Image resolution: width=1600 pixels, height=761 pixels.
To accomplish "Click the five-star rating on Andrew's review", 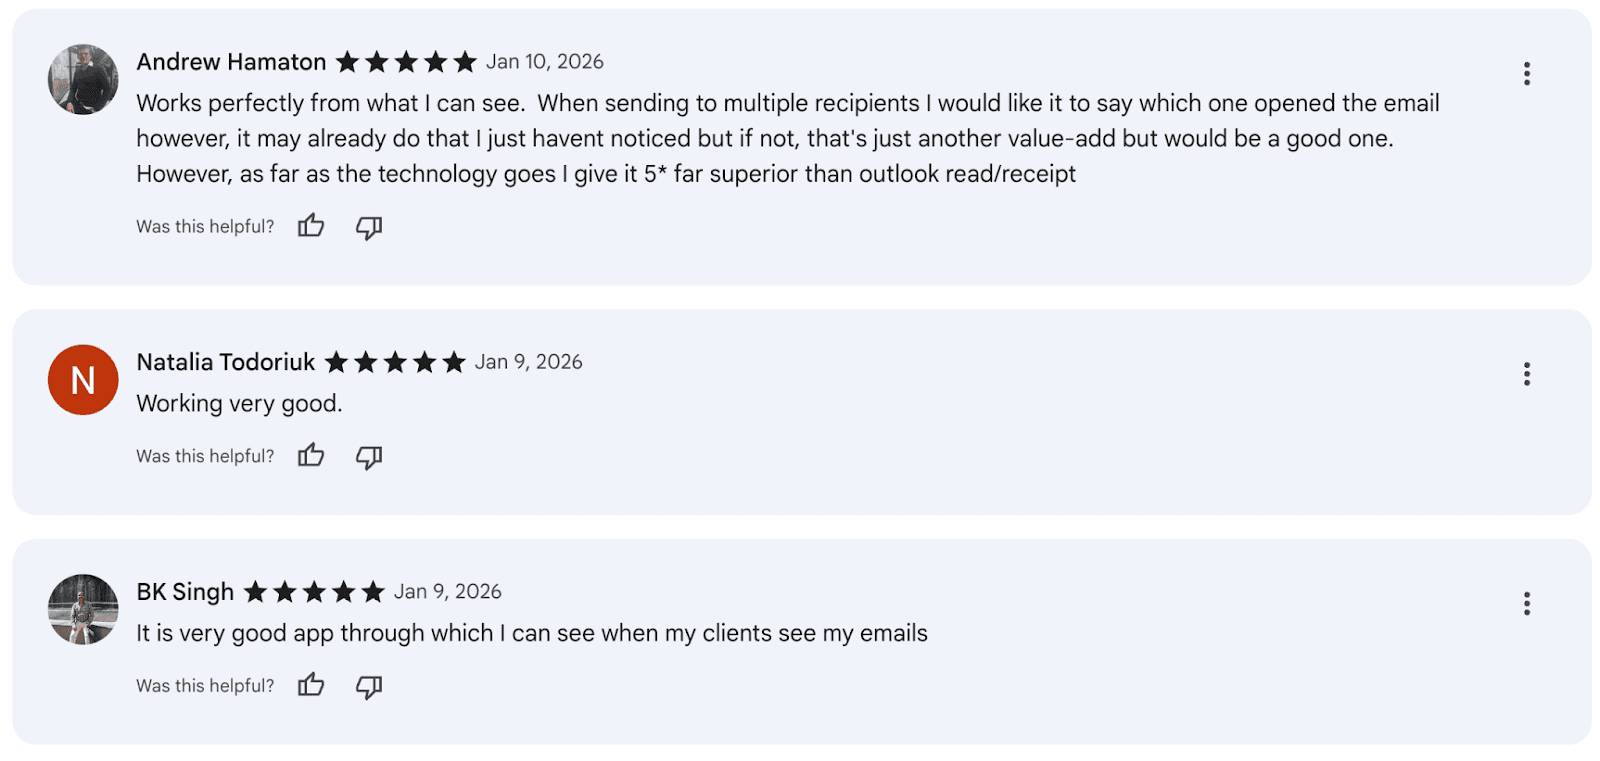I will (406, 62).
